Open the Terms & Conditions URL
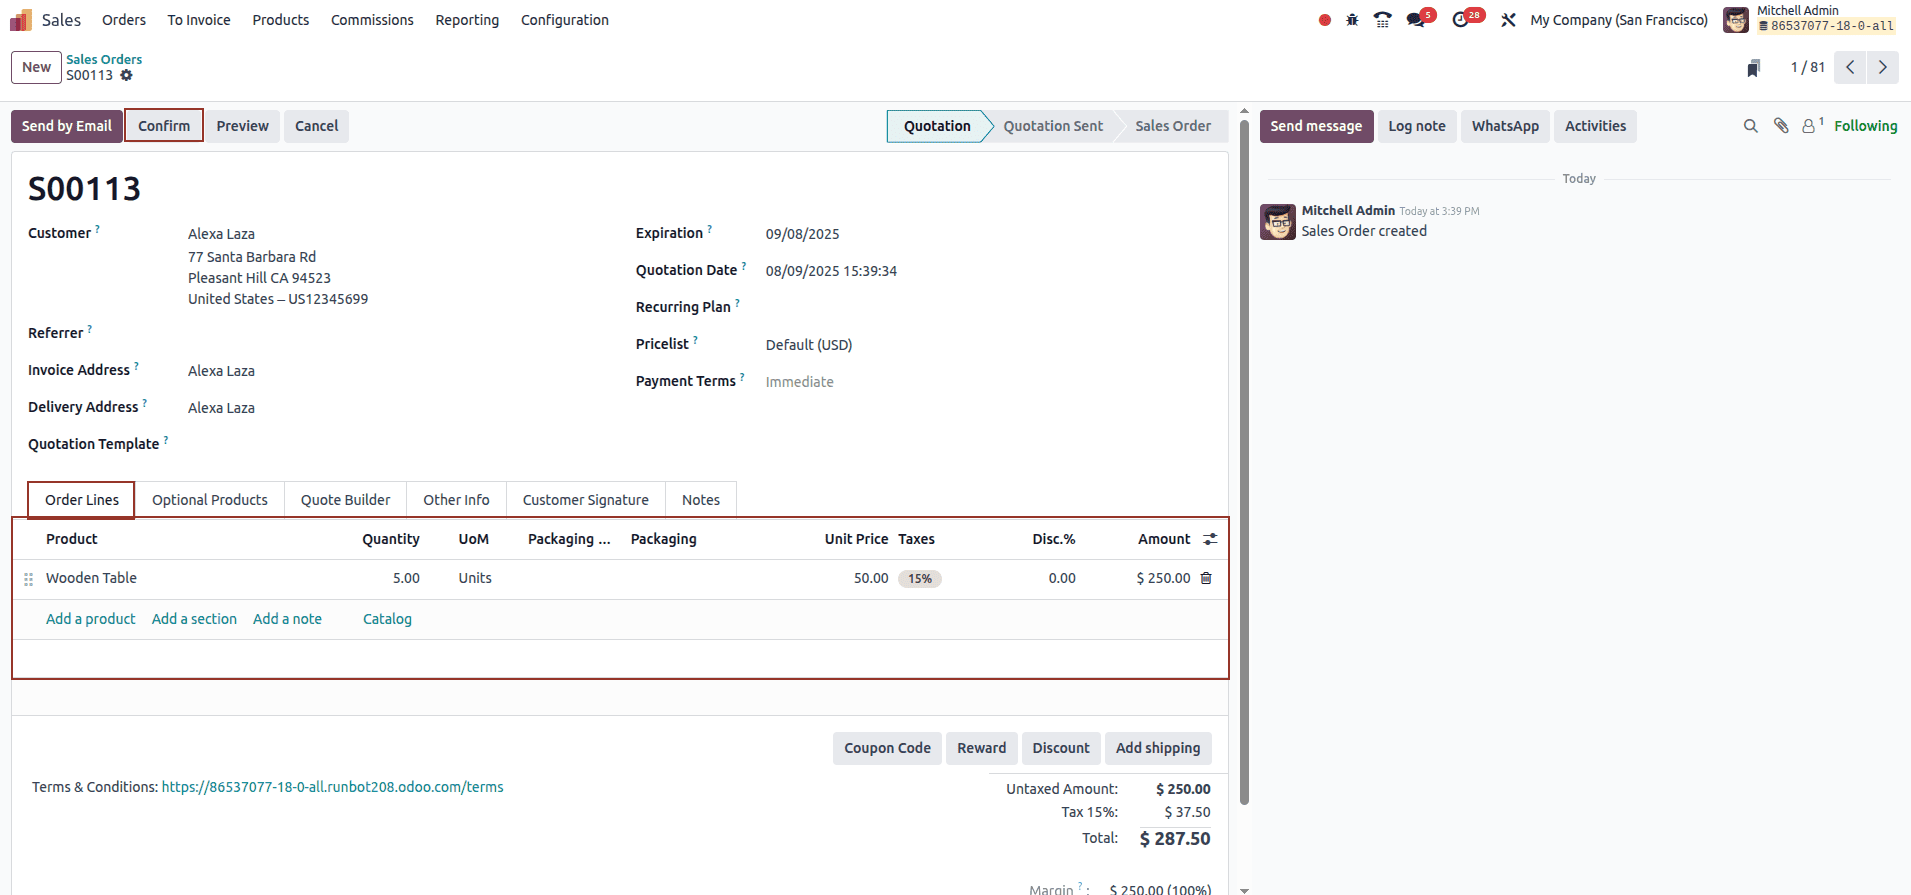 pos(333,787)
